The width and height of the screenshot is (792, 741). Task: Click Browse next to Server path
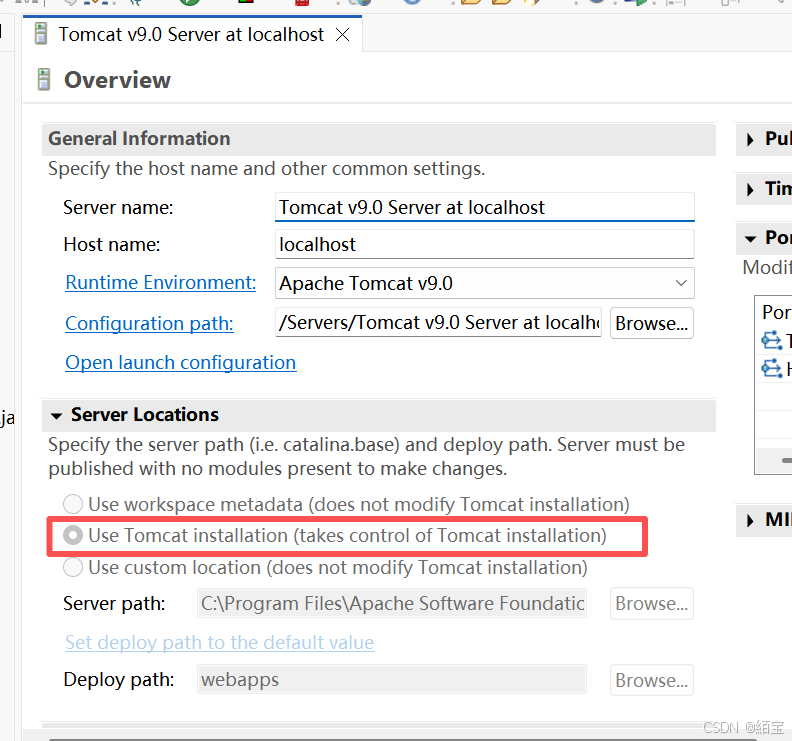click(x=652, y=603)
